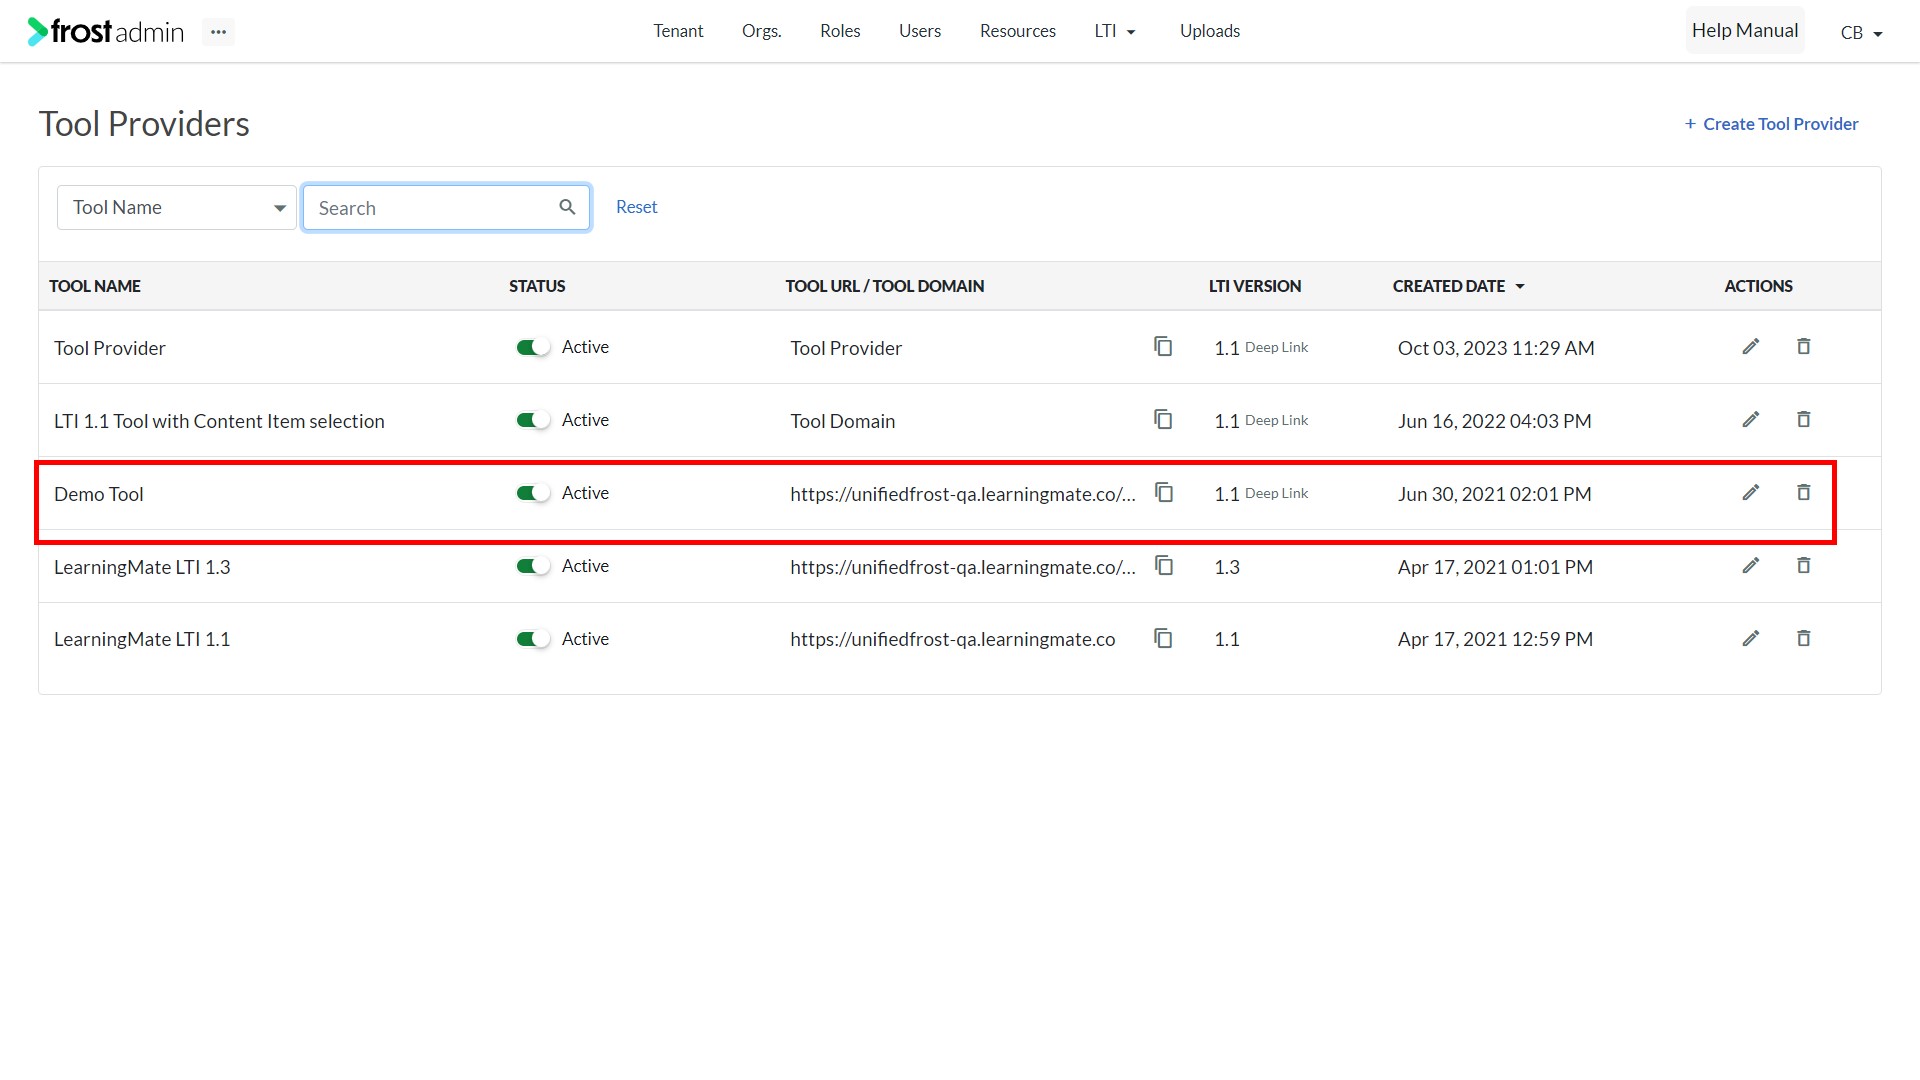Image resolution: width=1920 pixels, height=1080 pixels.
Task: Open the Roles navigation item
Action: click(x=840, y=31)
